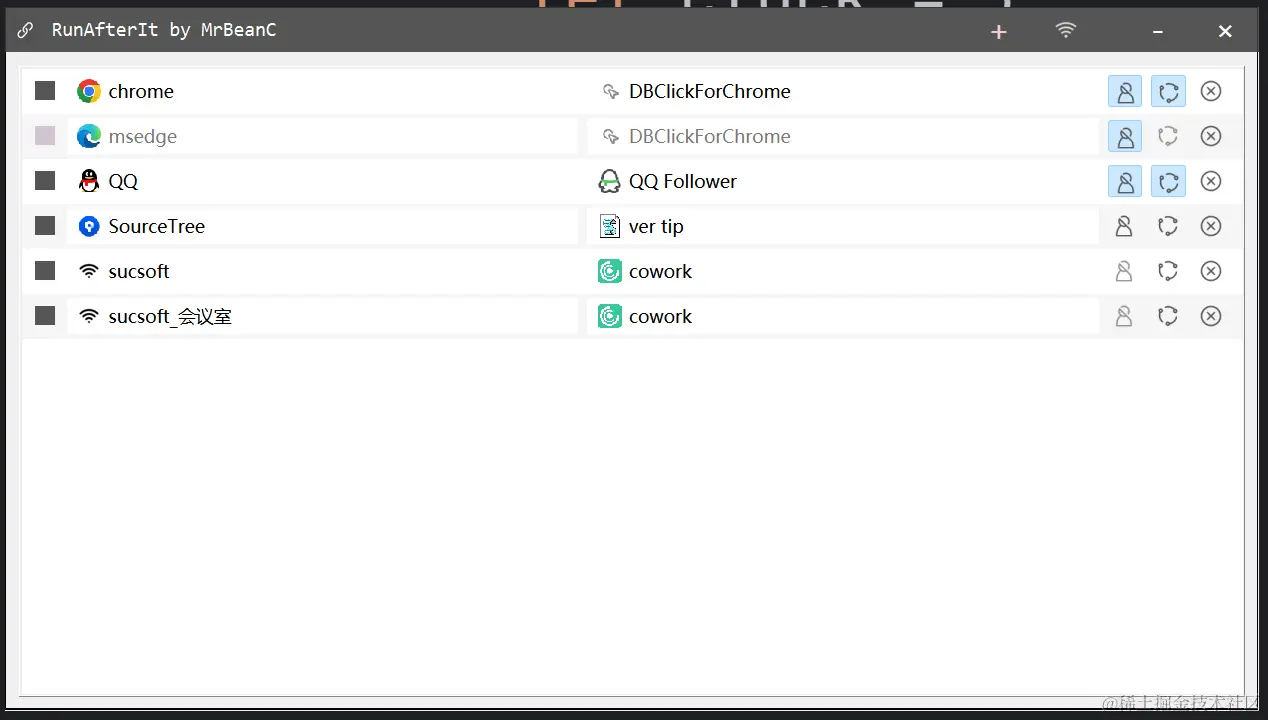Click the QQ Follower action icon

pos(609,181)
